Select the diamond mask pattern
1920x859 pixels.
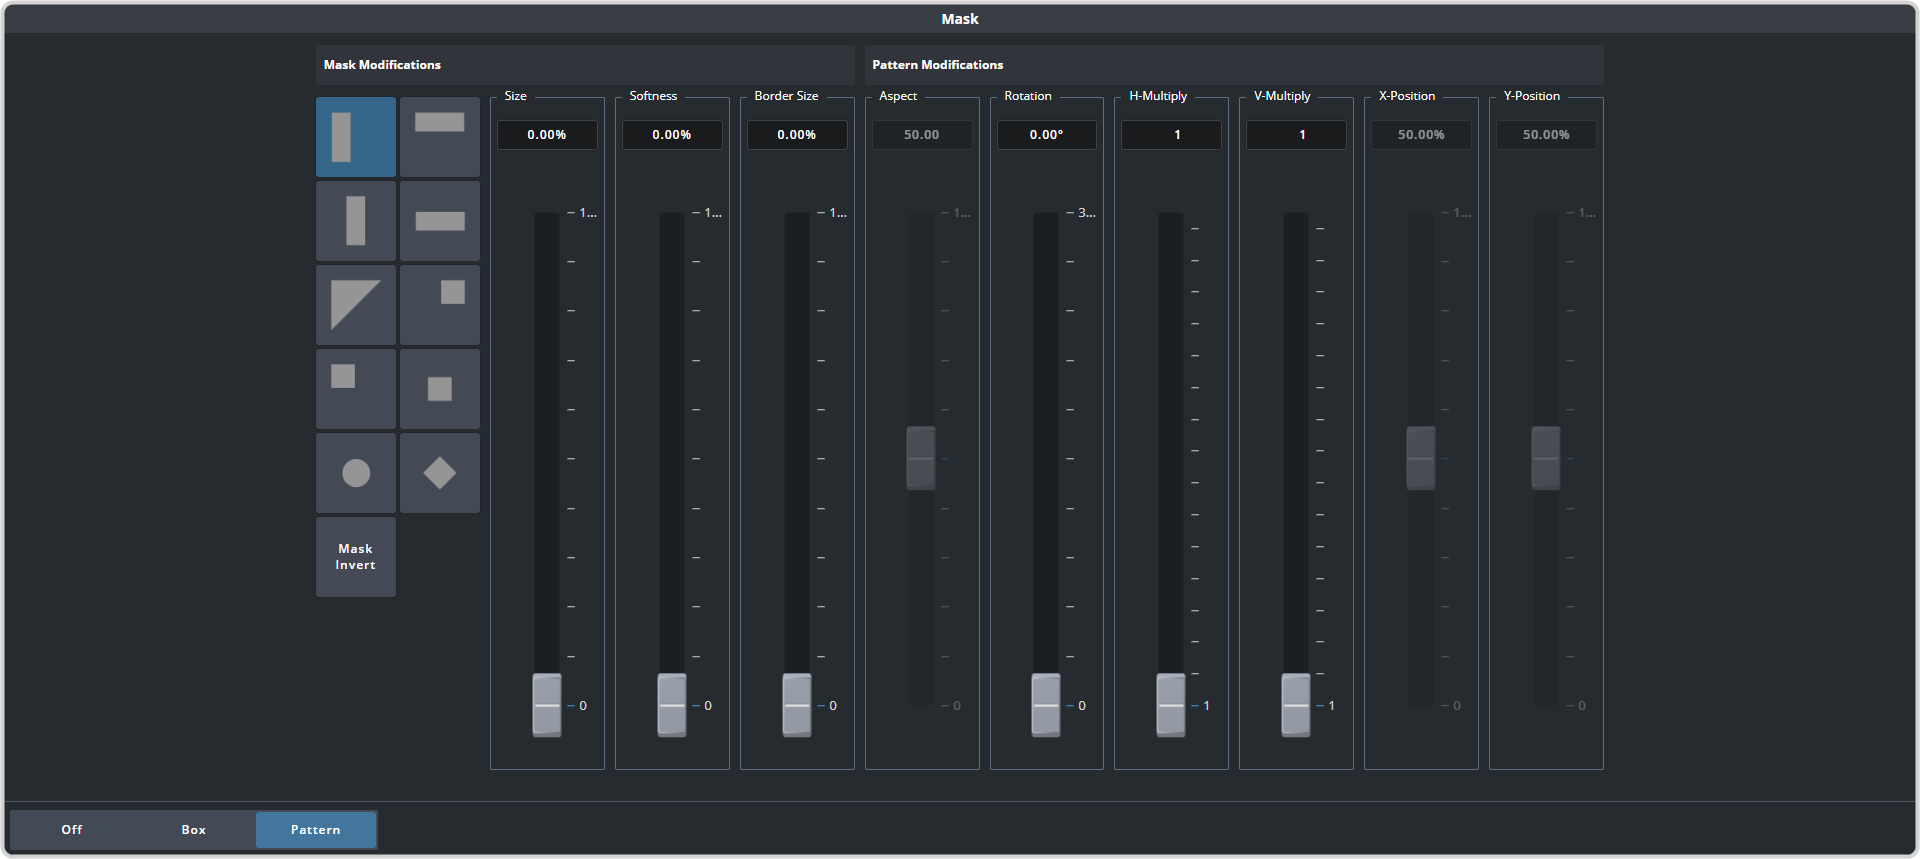point(440,473)
